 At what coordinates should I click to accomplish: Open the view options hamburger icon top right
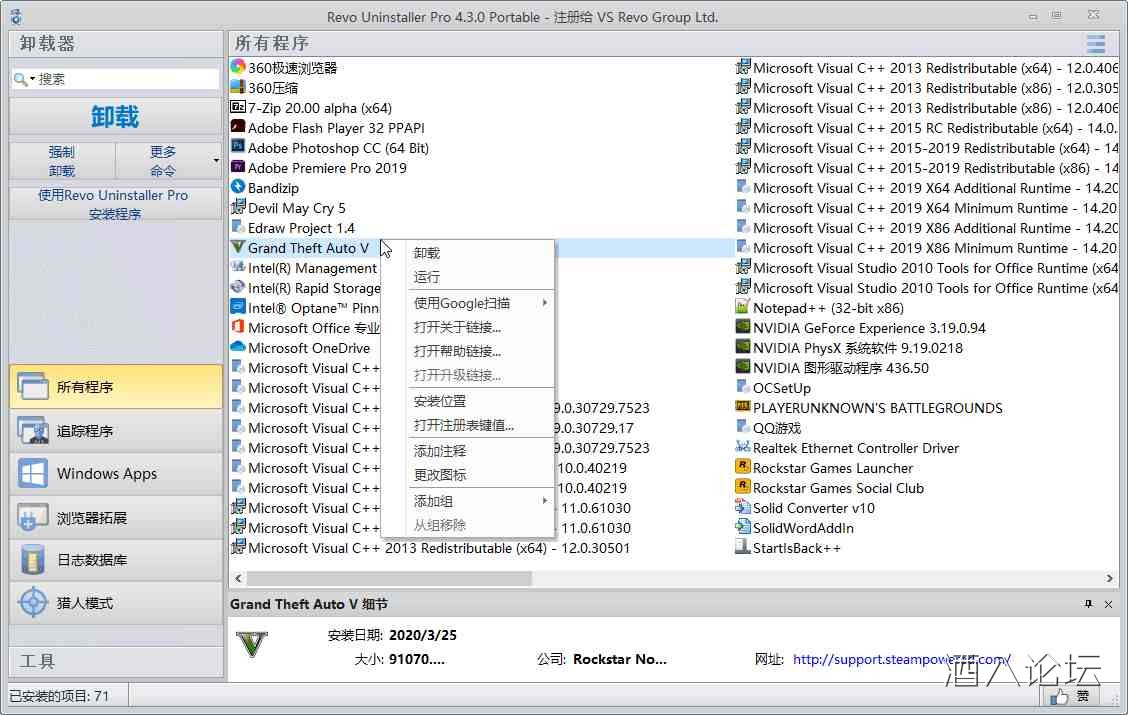(x=1095, y=43)
